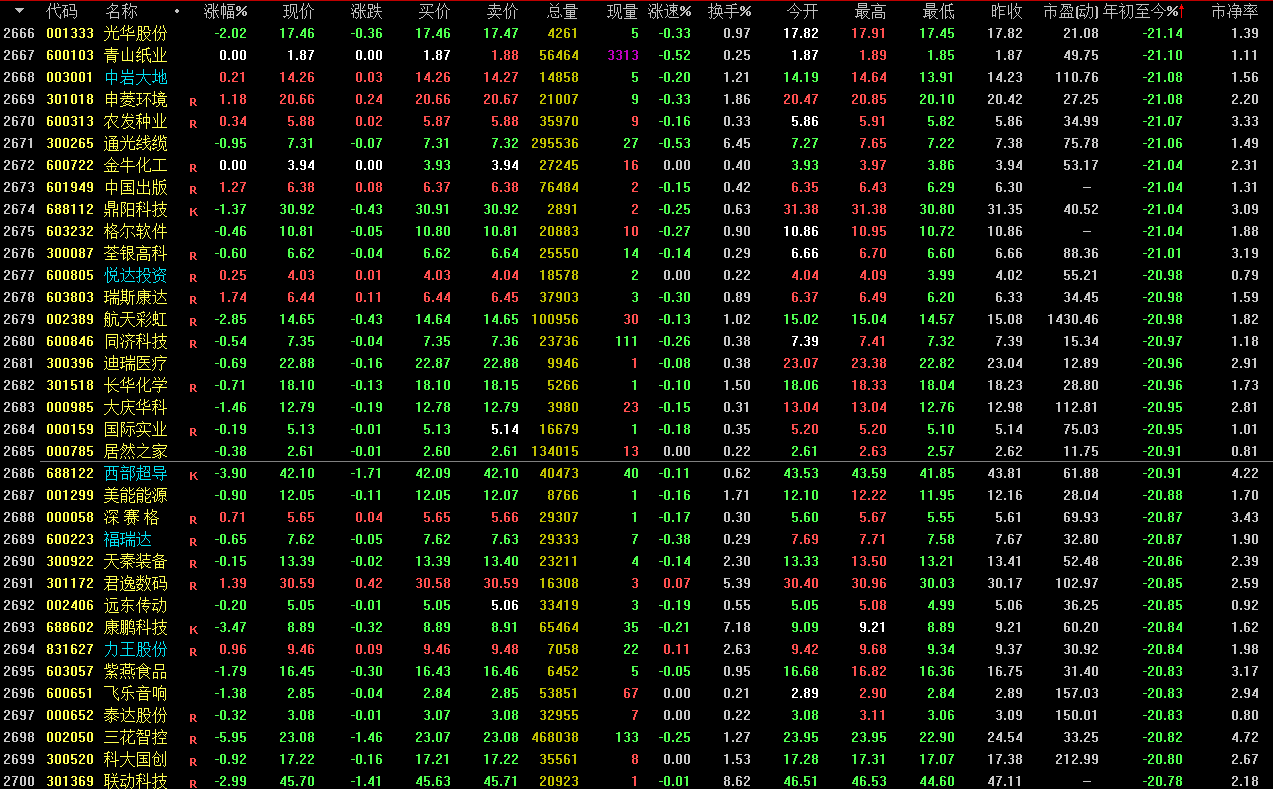Click the 最低 column header
The height and width of the screenshot is (789, 1273).
[938, 12]
